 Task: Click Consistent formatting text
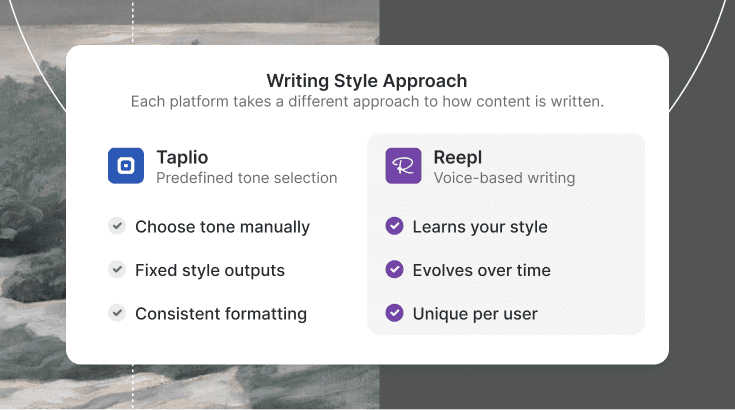pos(221,313)
